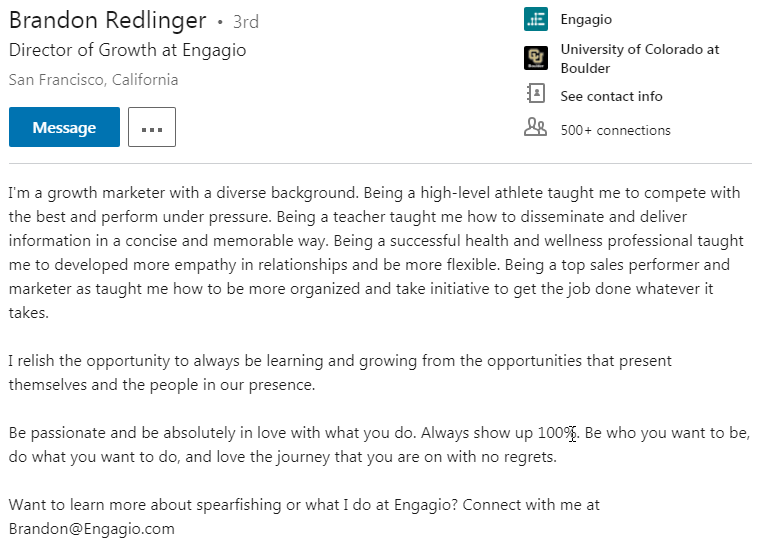Screen dimensions: 765x542
Task: Open the Engagio company name link
Action: click(586, 19)
